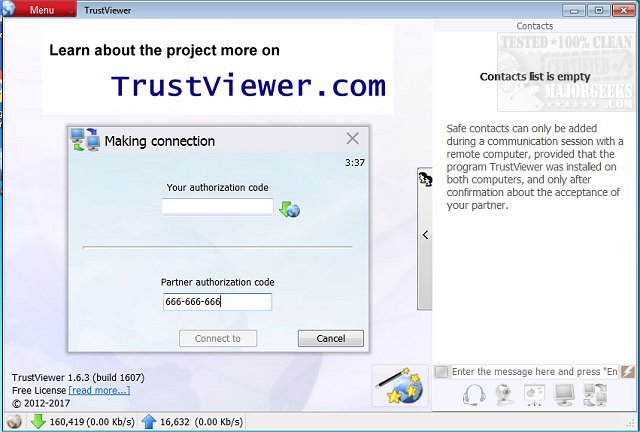Click the TrustViewer.com banner
This screenshot has width=640, height=432.
(218, 69)
